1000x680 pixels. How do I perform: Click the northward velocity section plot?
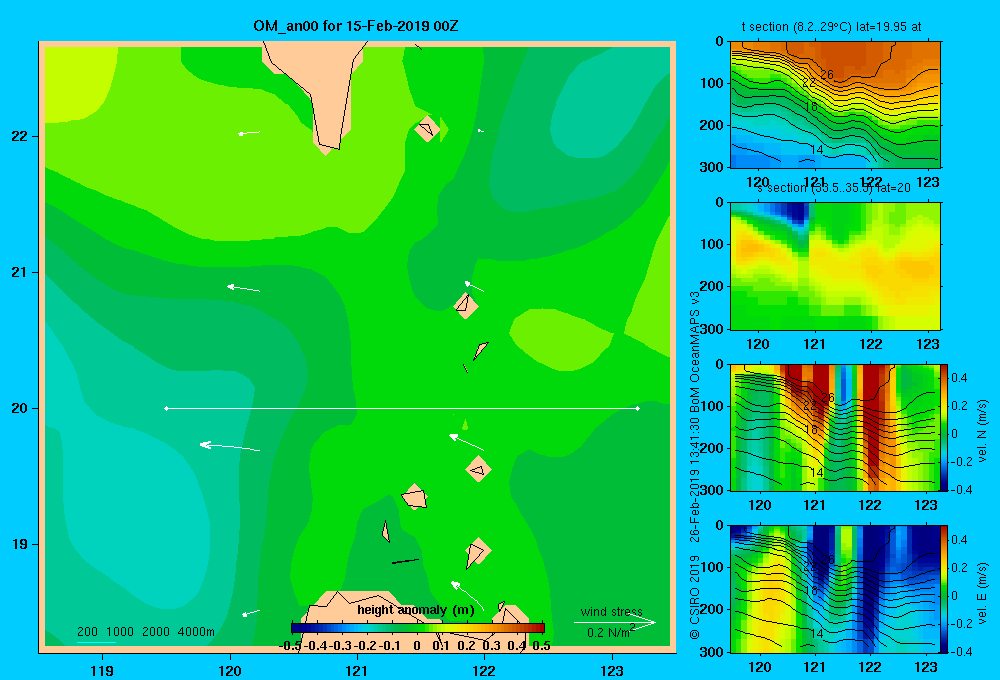click(835, 427)
